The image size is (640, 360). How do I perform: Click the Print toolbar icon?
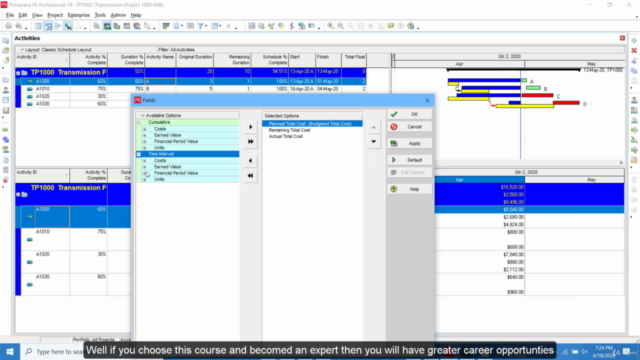point(8,26)
